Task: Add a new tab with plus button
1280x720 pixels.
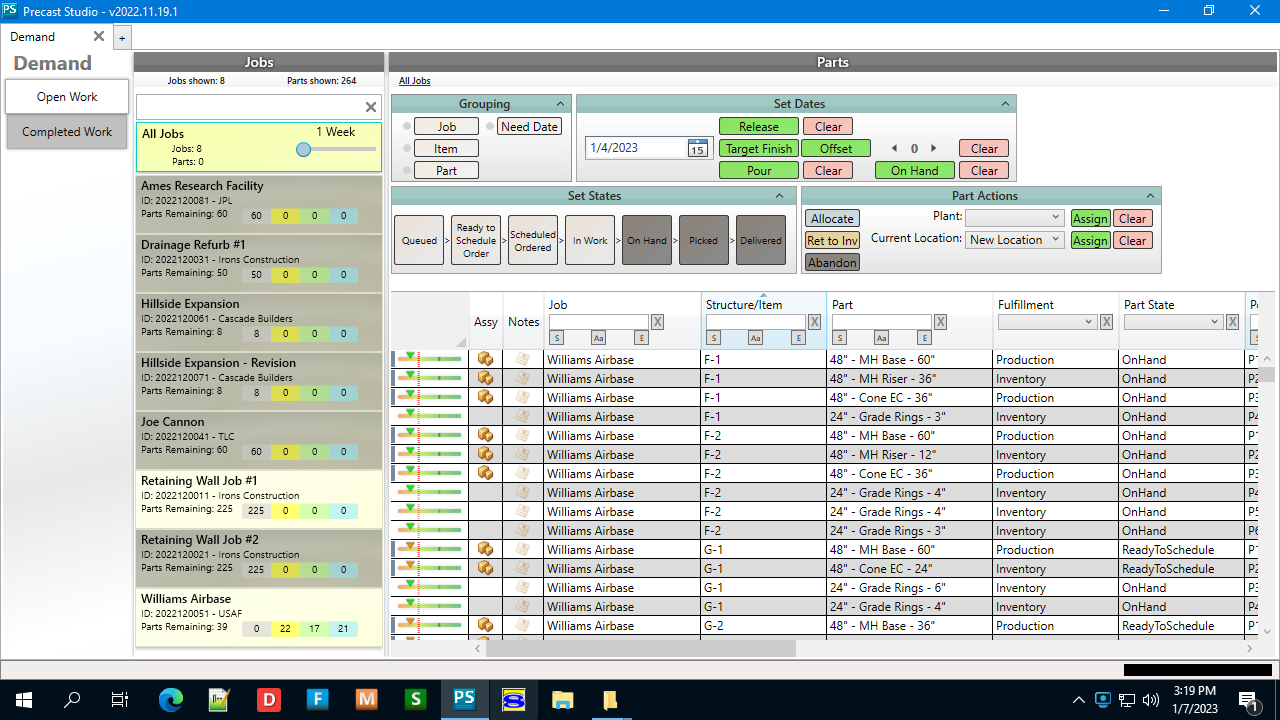Action: coord(122,38)
